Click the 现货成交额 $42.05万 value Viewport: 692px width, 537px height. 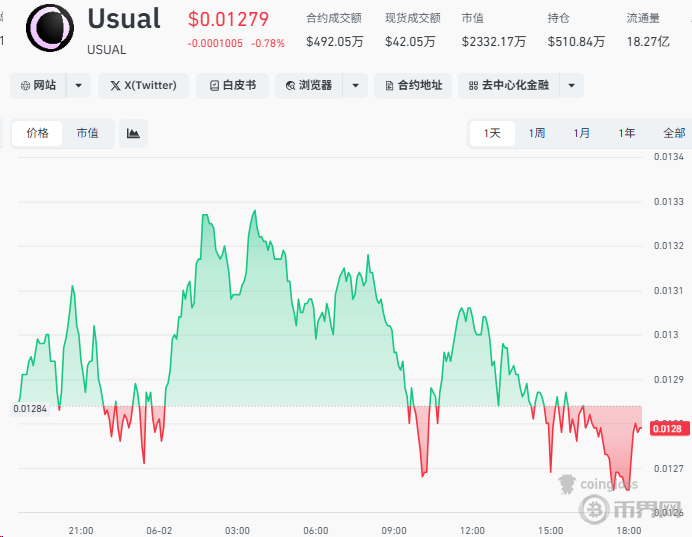(410, 42)
